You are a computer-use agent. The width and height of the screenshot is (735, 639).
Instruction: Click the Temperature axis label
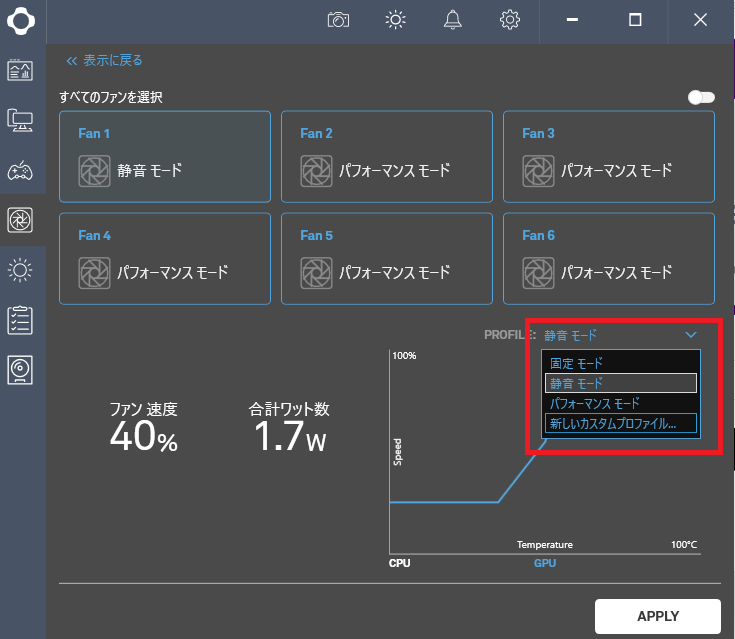pyautogui.click(x=545, y=545)
